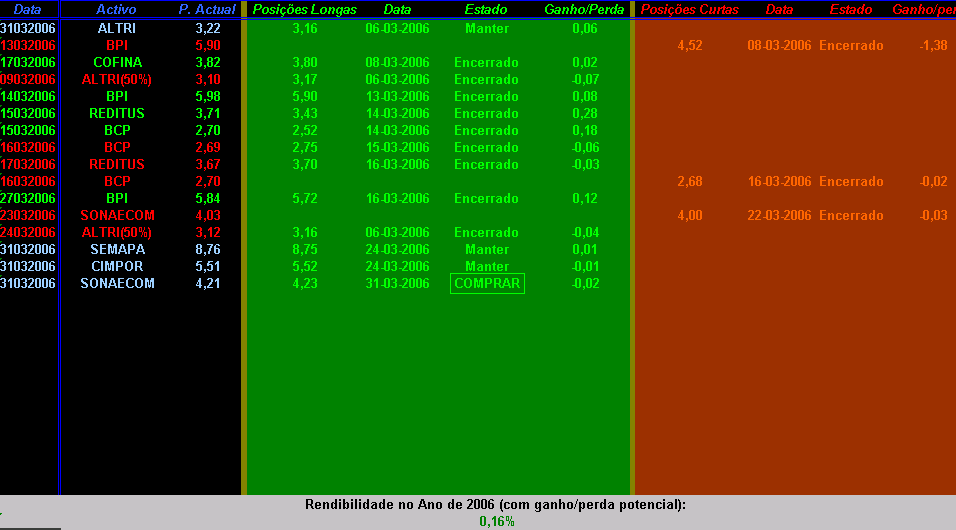Click the date 13-03-2006 in long positions
Screen dimensions: 956x530
[398, 96]
